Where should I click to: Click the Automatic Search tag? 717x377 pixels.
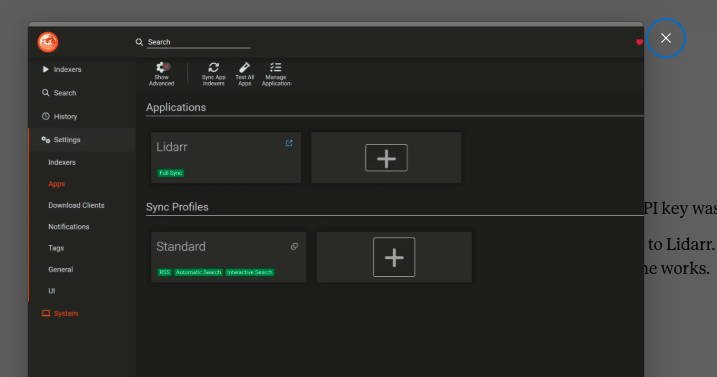198,272
